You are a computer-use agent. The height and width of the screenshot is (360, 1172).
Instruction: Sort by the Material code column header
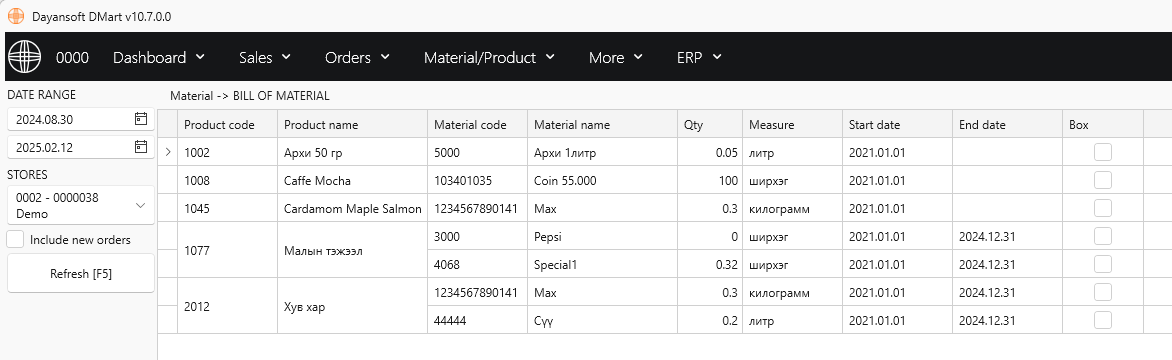[x=477, y=125]
